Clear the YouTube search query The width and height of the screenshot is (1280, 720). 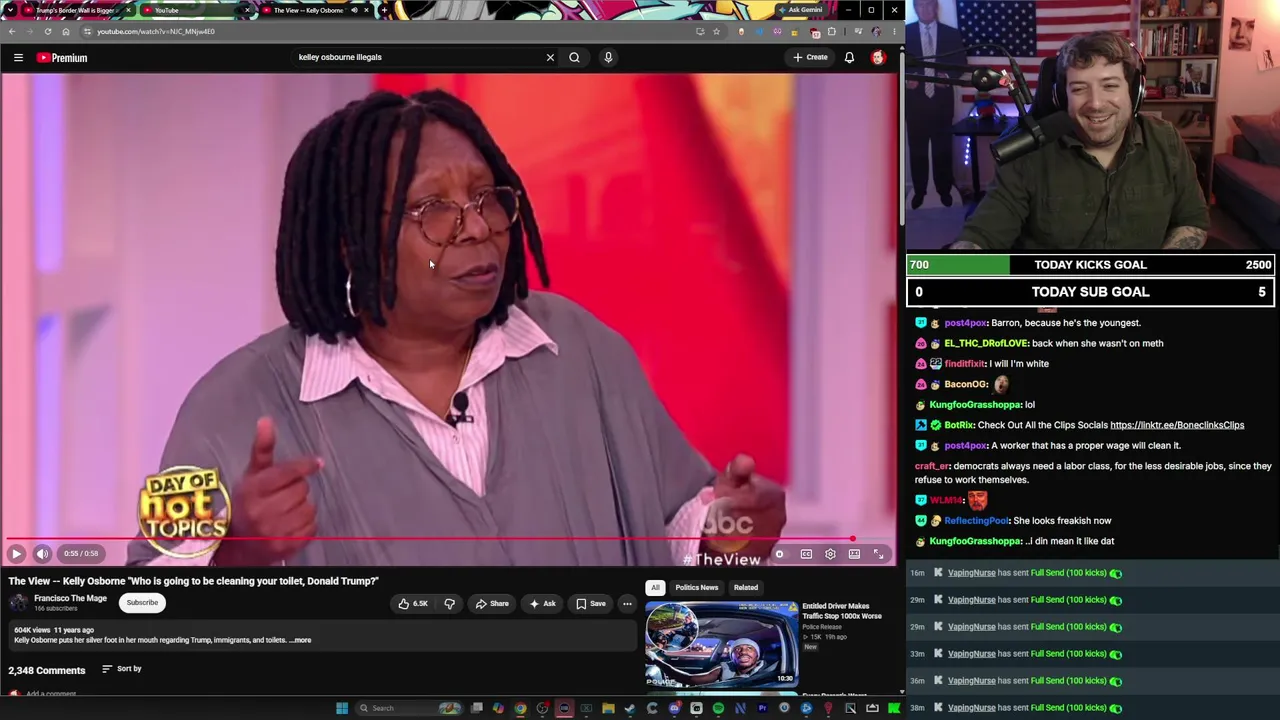(550, 57)
